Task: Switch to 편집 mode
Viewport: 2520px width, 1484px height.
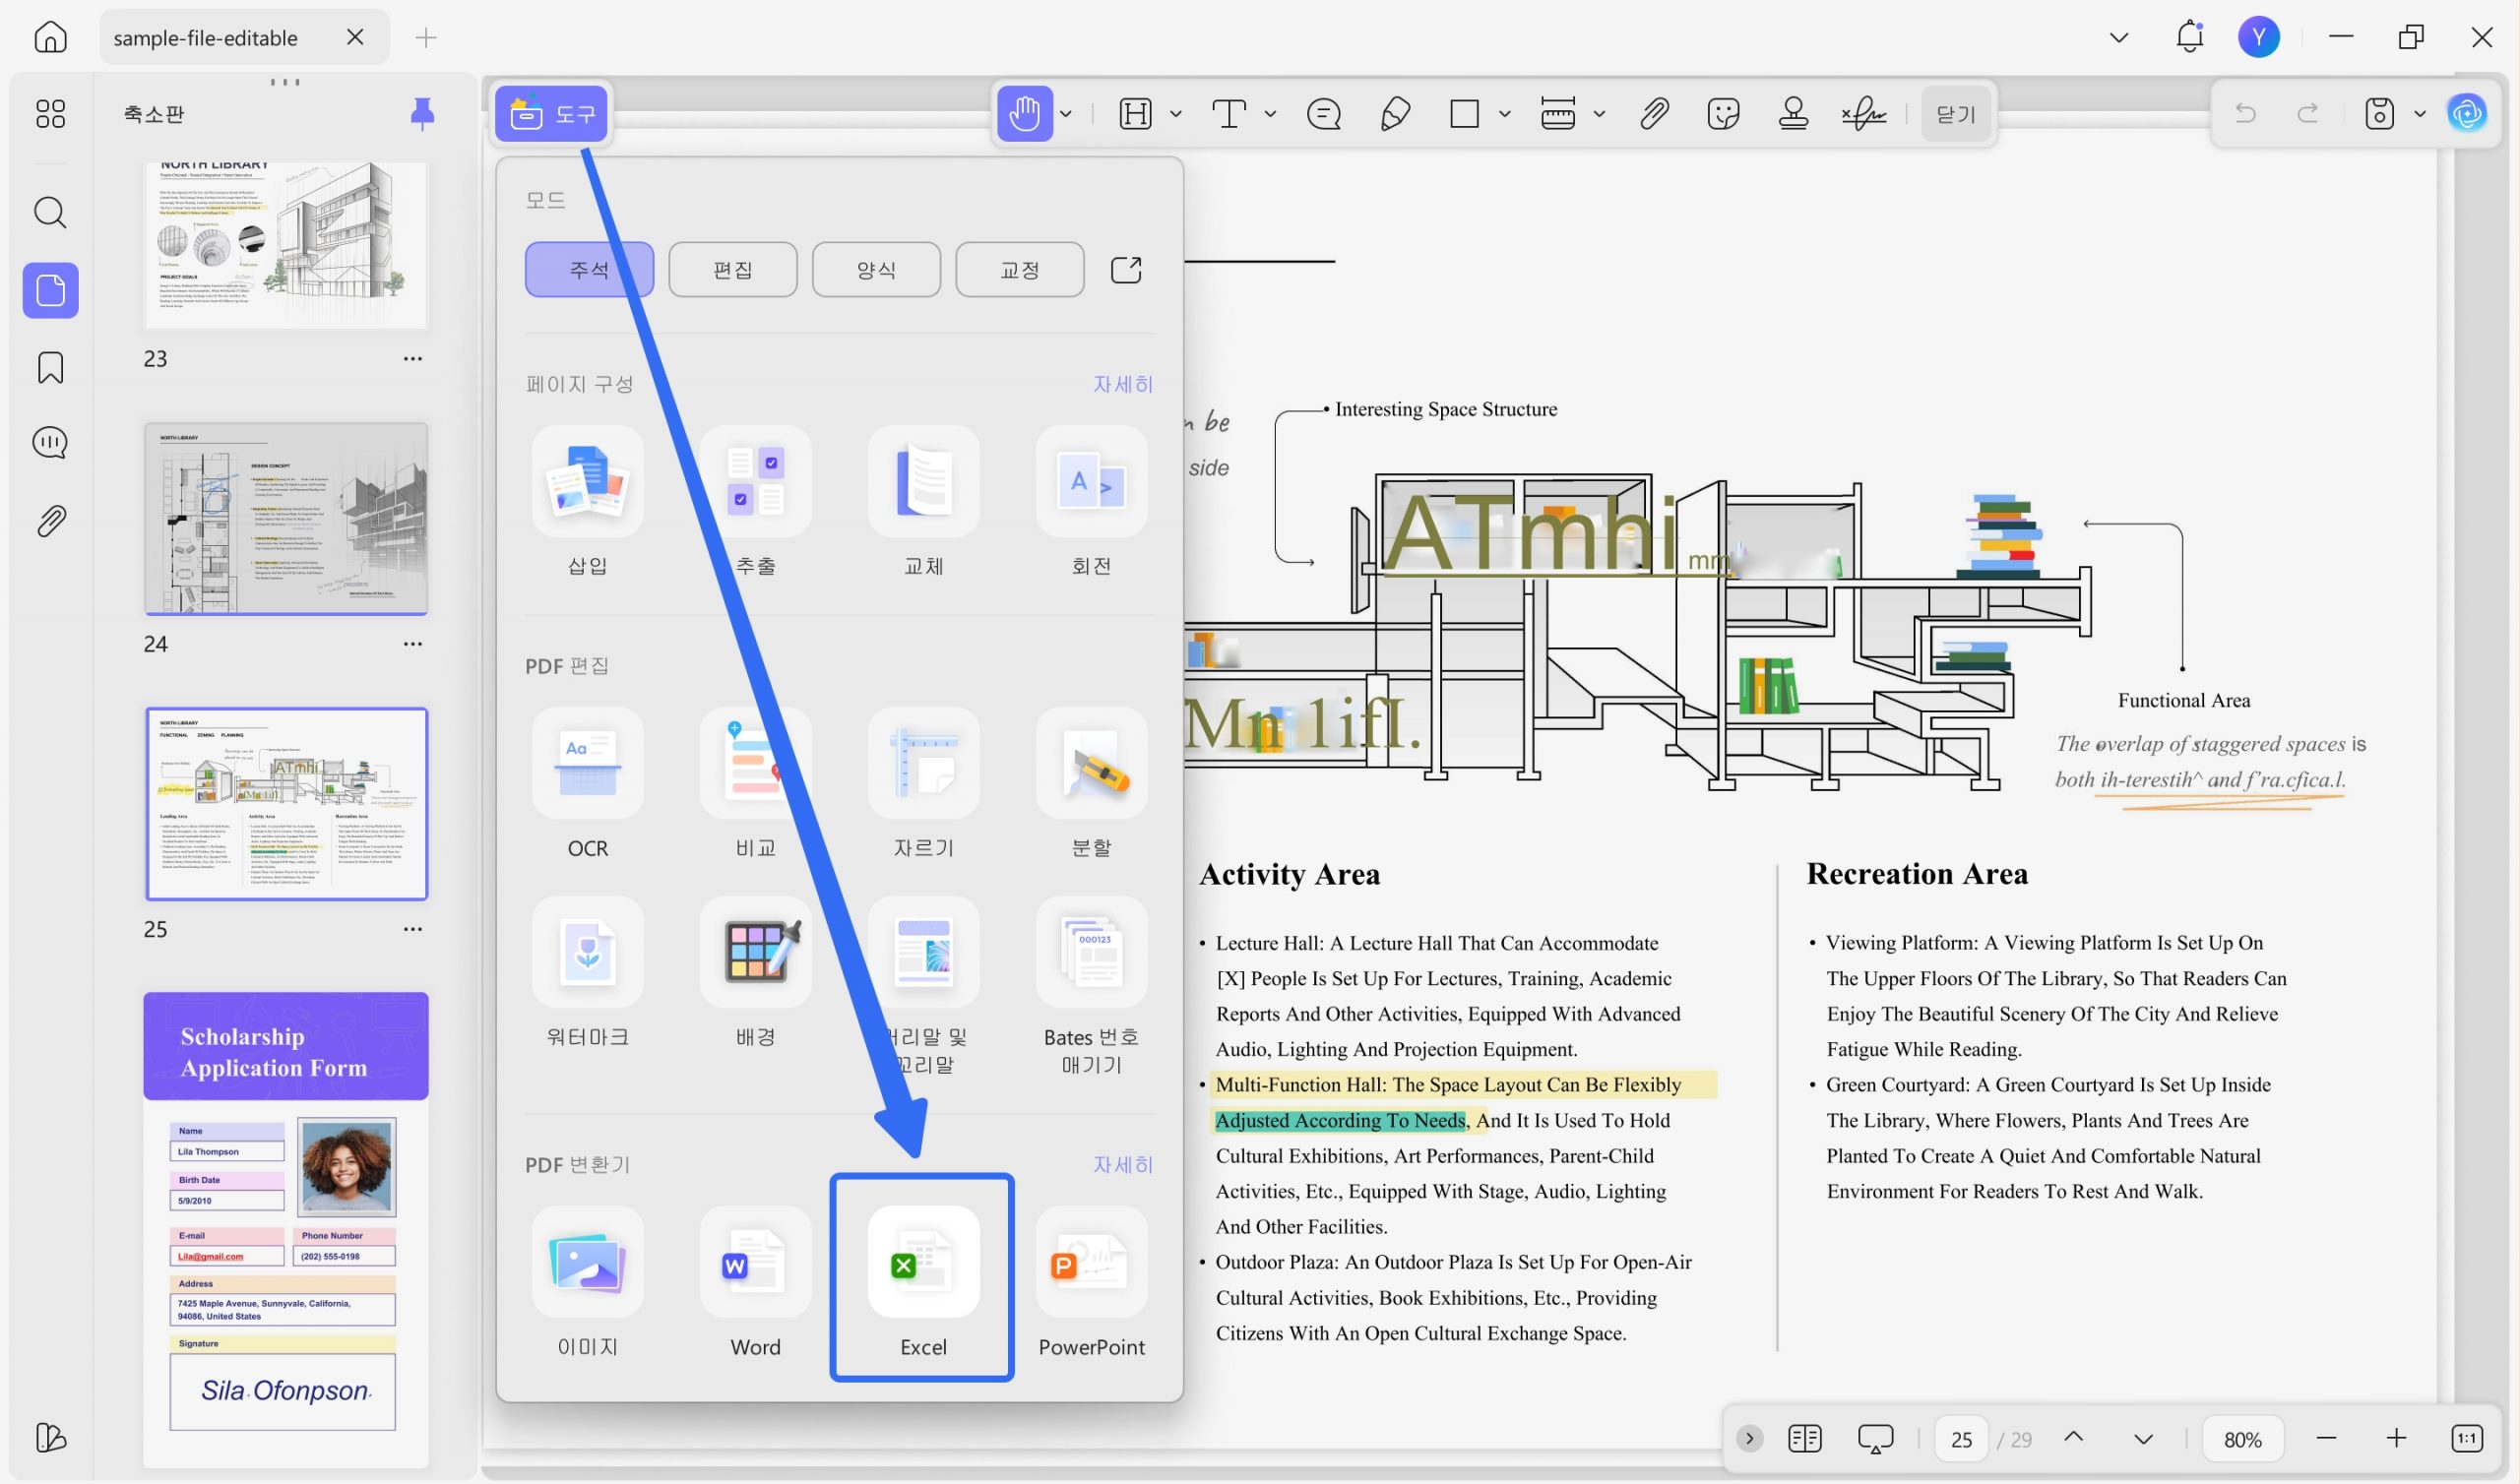Action: [732, 269]
